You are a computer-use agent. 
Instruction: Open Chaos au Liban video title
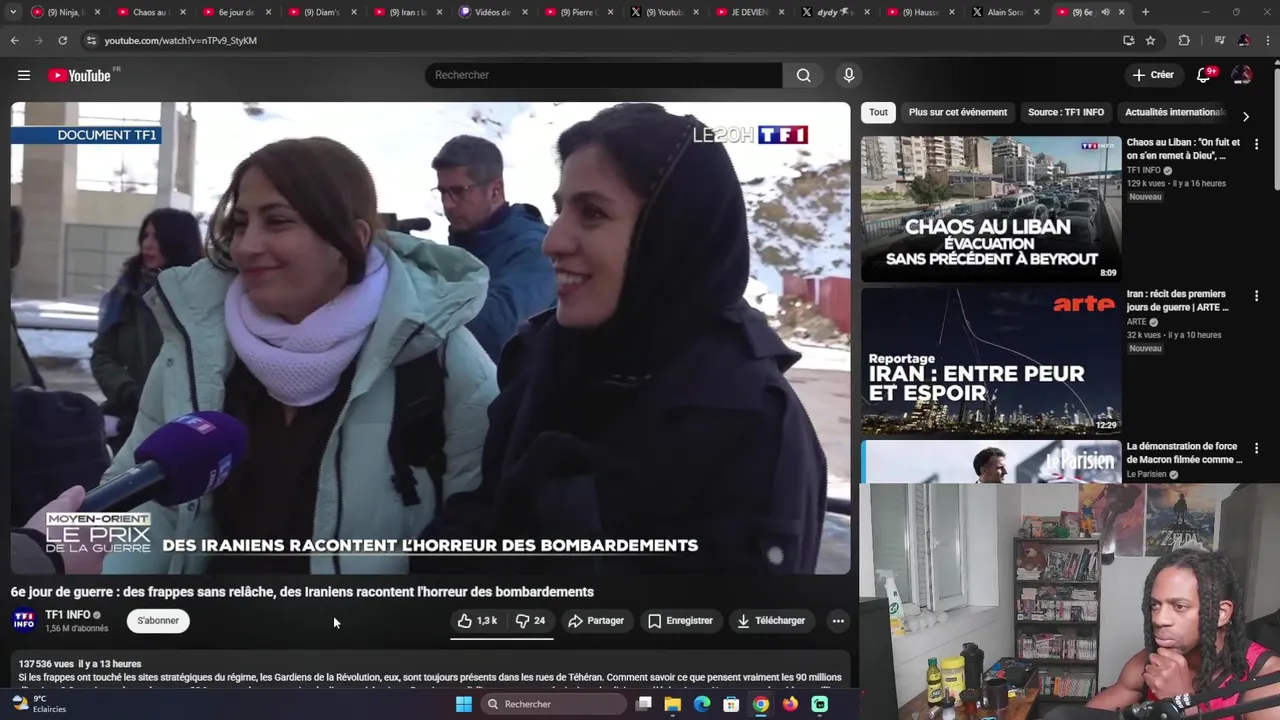point(1183,149)
